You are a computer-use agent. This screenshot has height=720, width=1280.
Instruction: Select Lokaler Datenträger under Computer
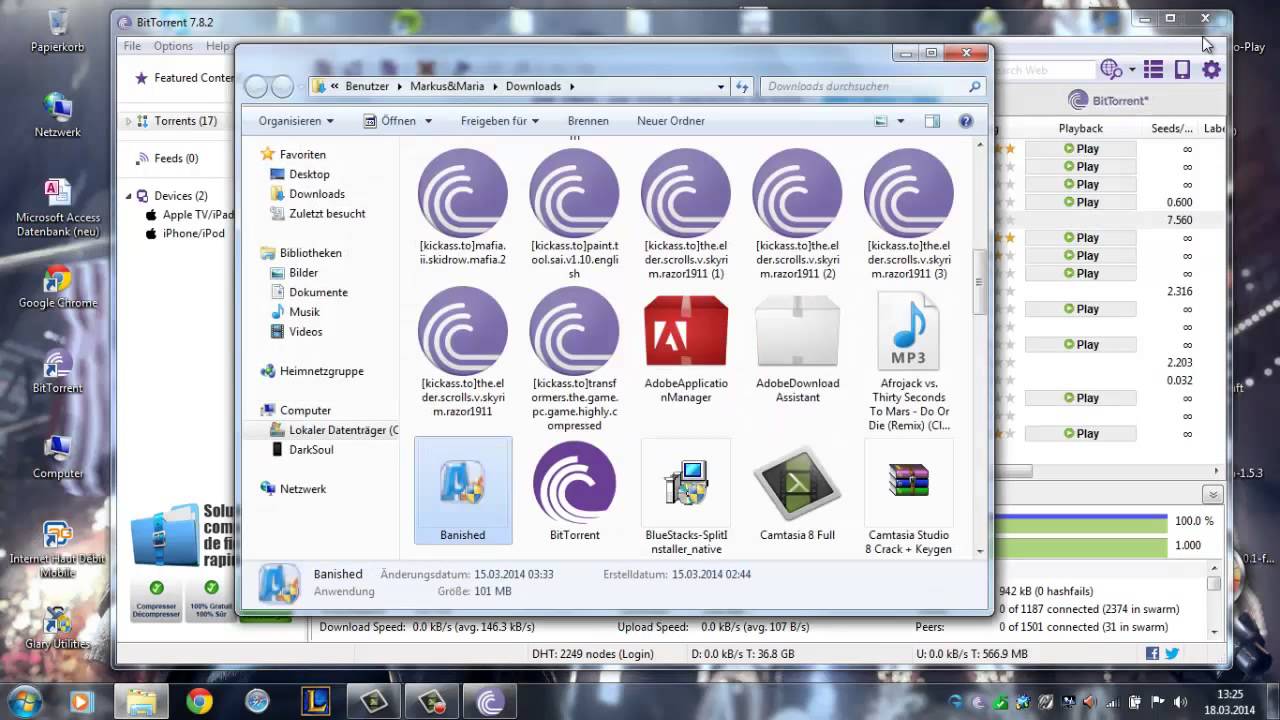click(335, 430)
